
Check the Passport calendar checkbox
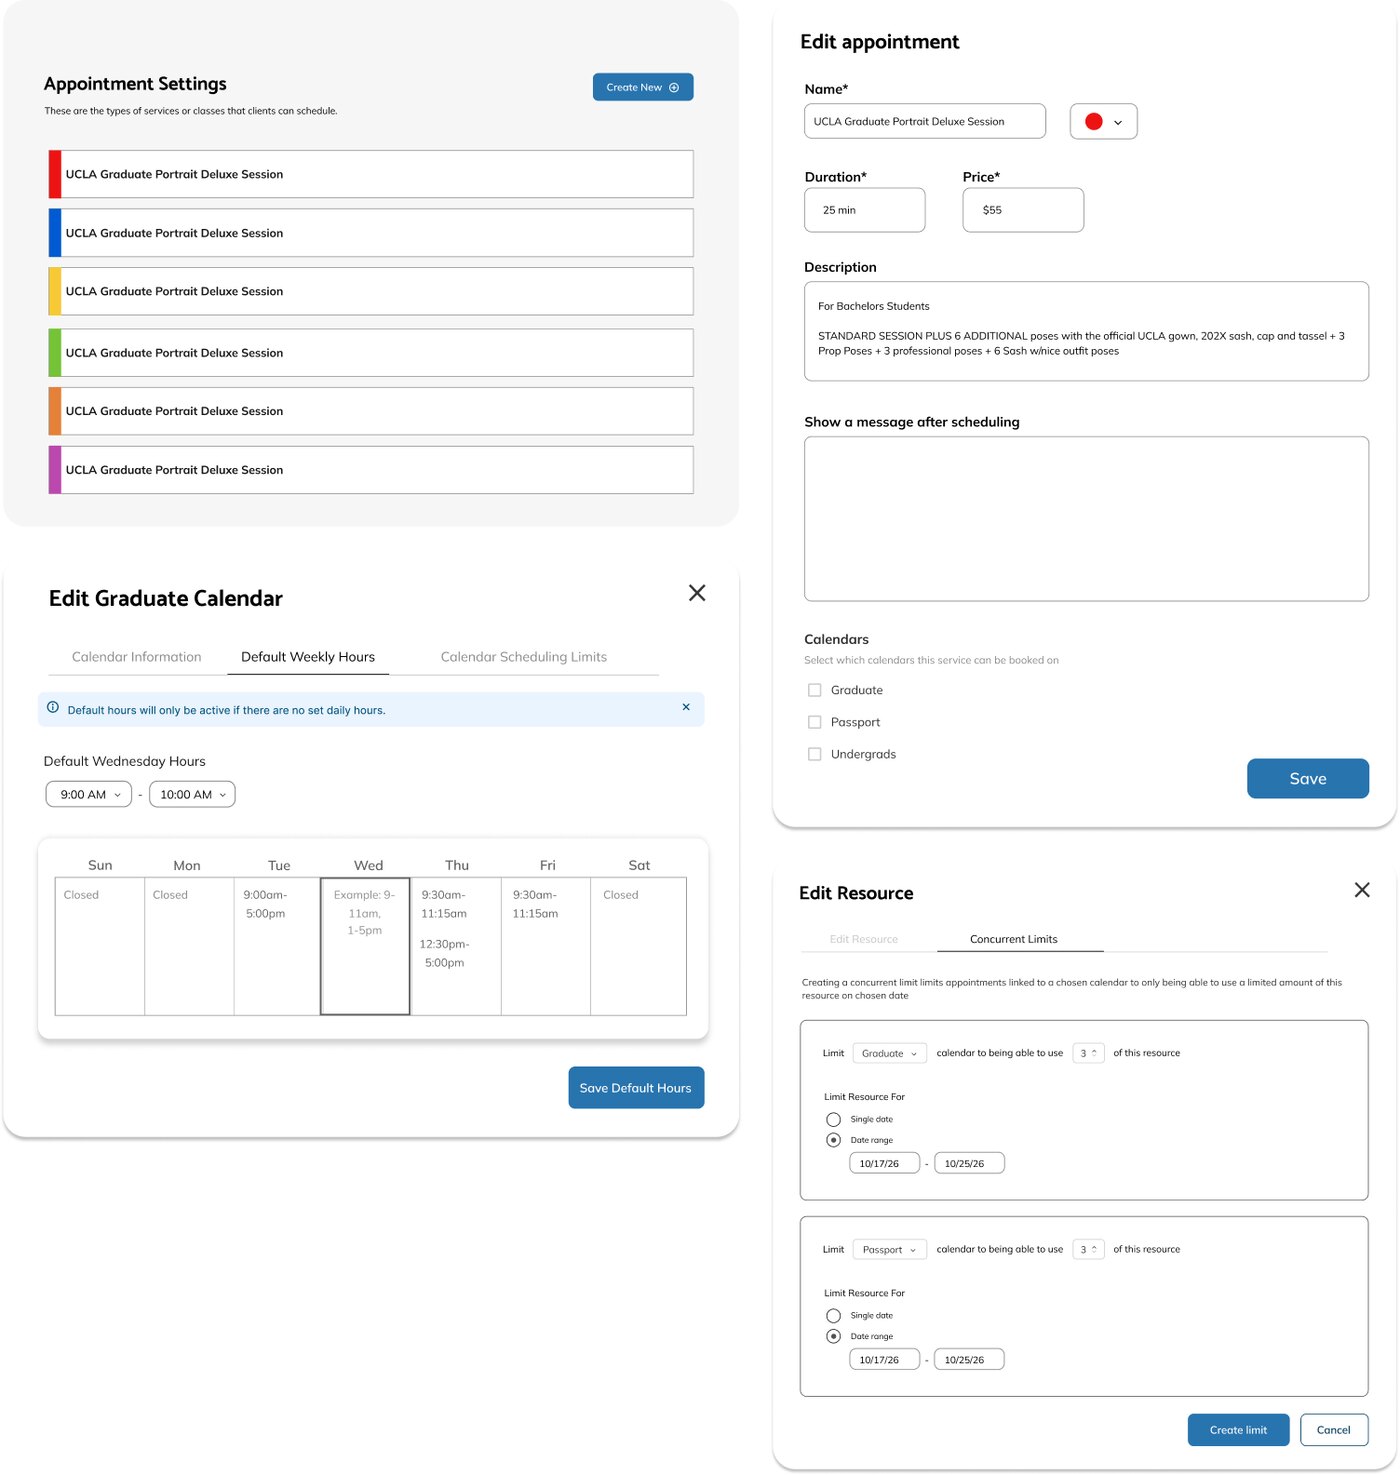[815, 722]
